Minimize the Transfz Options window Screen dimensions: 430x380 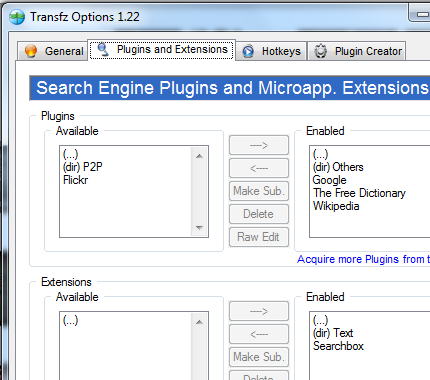tap(421, 14)
